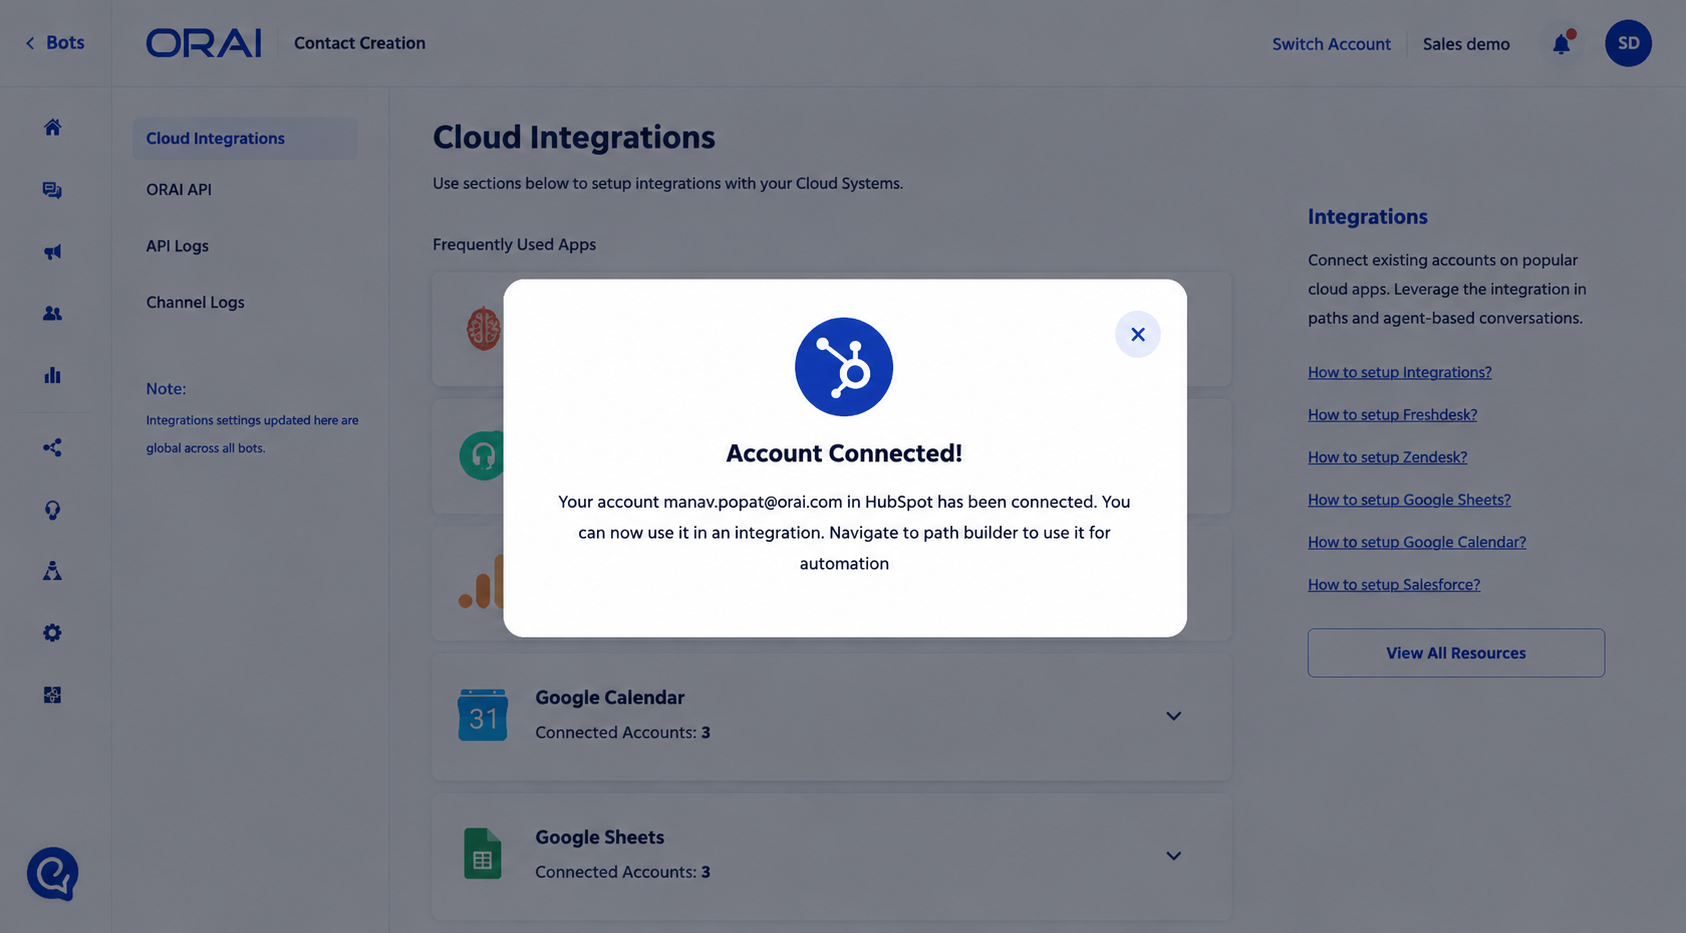Click the Account Connected! heading

(844, 453)
